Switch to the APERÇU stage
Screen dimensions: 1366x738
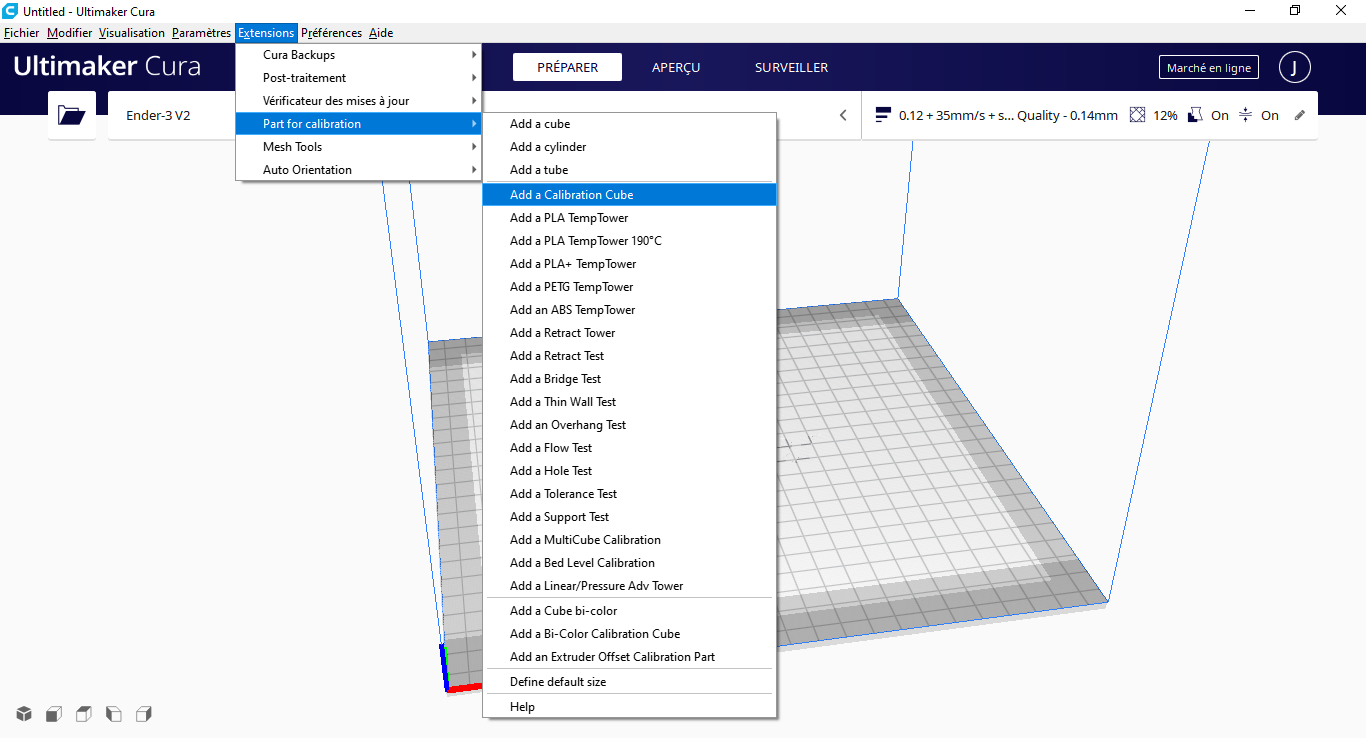676,68
